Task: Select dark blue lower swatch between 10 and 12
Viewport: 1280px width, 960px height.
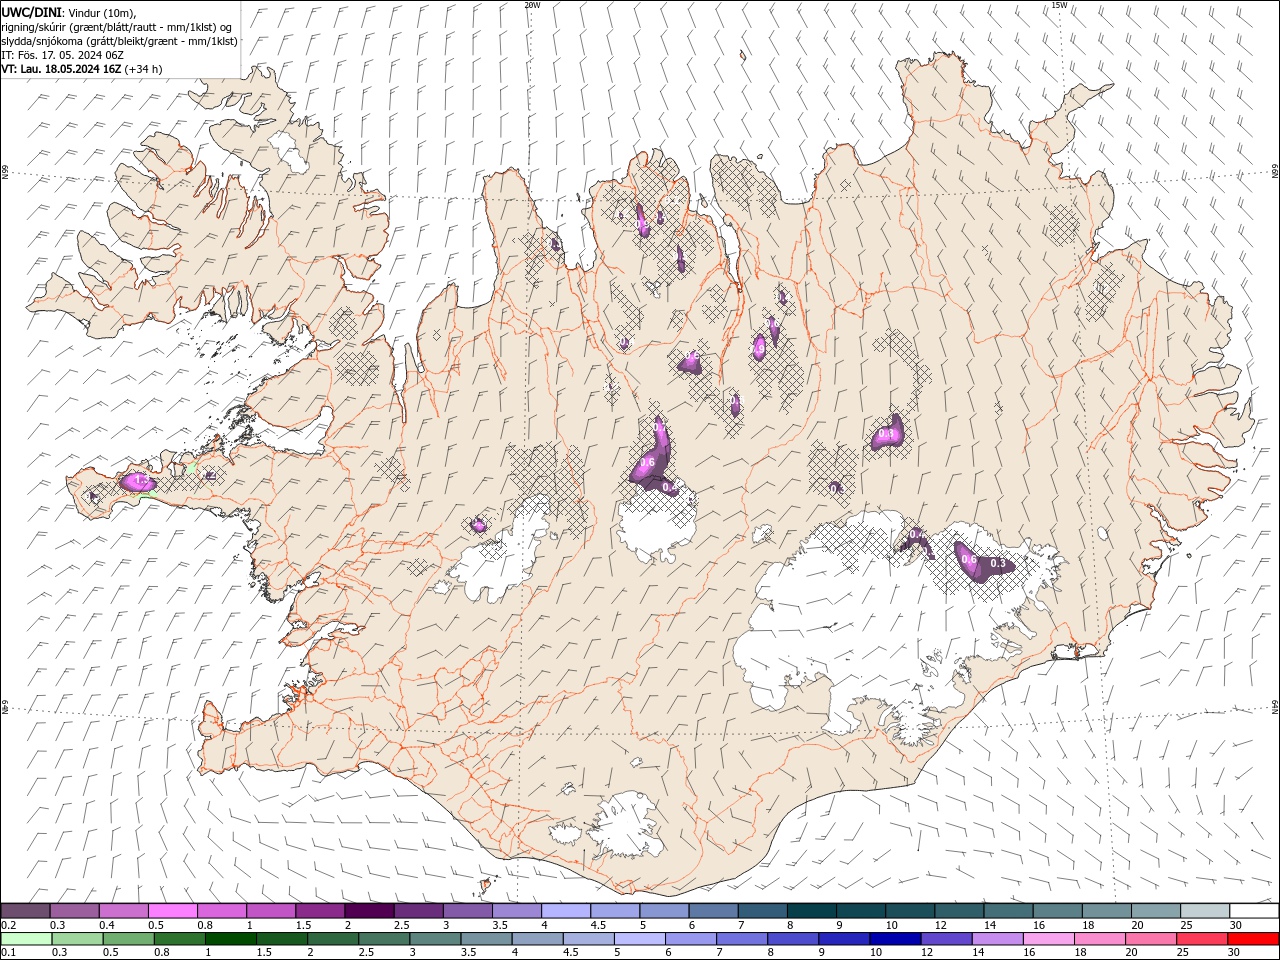Action: click(x=895, y=939)
